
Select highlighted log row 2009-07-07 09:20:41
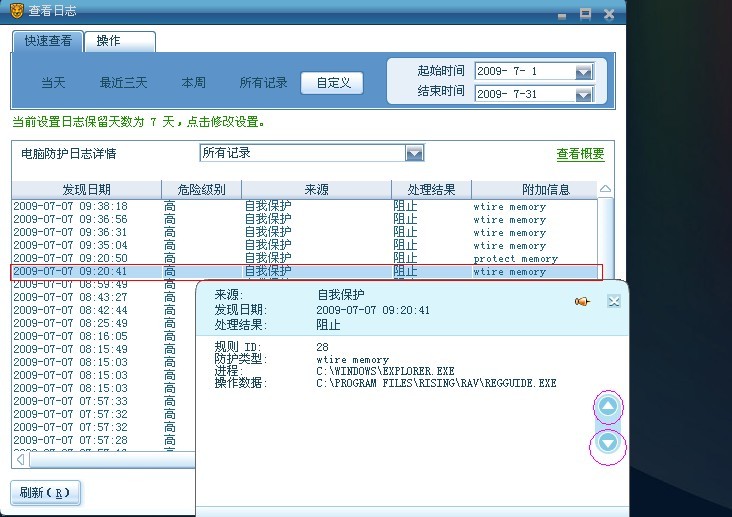[306, 272]
